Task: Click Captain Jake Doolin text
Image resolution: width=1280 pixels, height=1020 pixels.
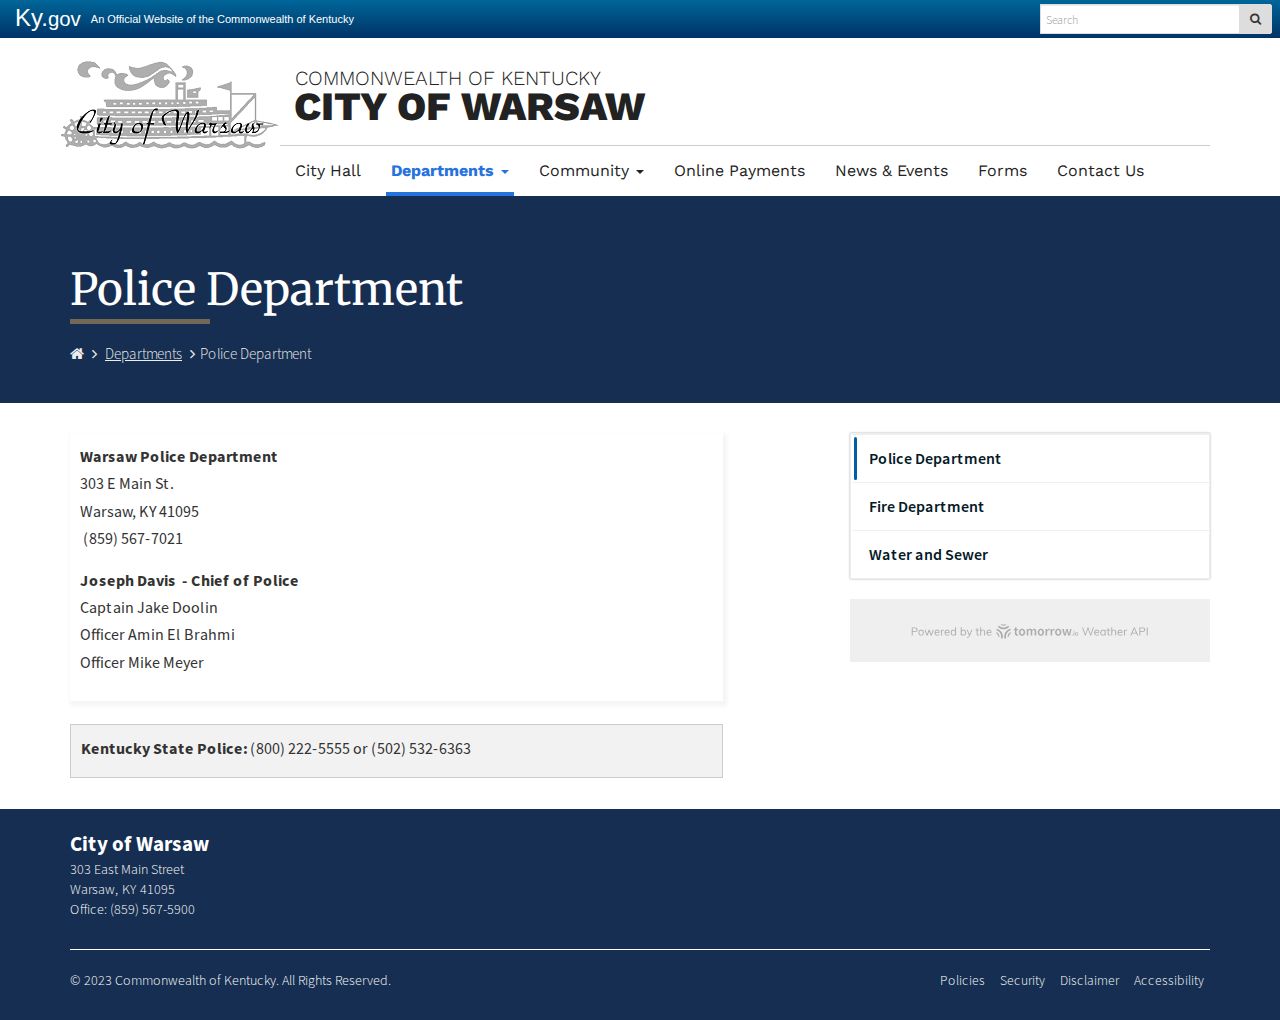Action: tap(149, 608)
